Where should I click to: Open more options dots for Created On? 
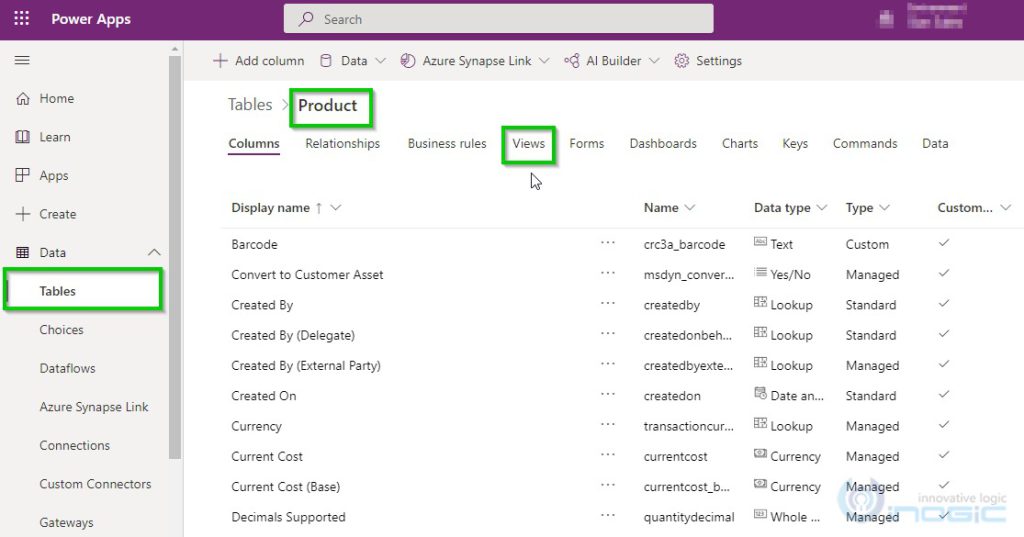pos(608,395)
